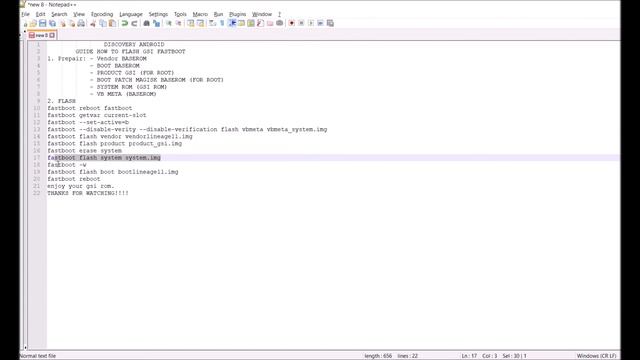Click the 'THANKS FOR WATCHING!!!!' line

[88, 193]
